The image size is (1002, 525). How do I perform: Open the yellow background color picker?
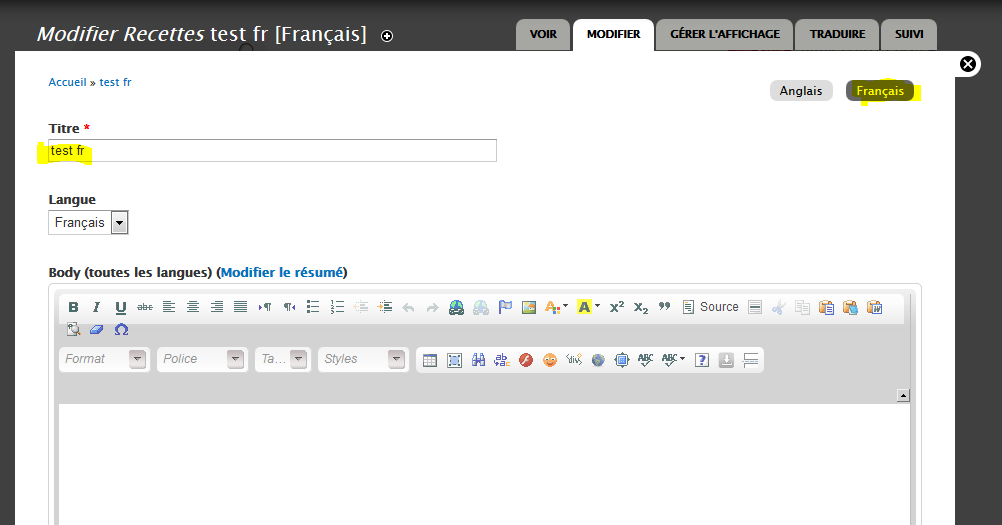click(x=589, y=307)
